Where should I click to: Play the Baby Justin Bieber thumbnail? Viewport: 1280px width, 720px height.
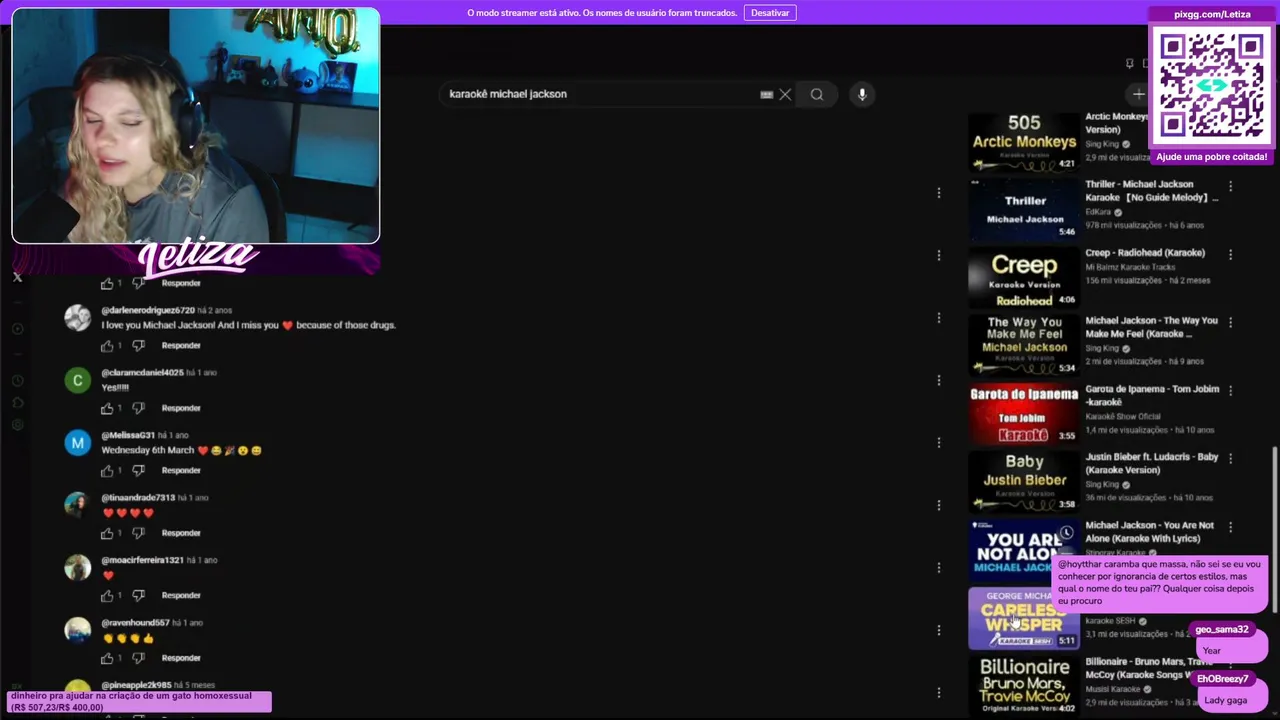(x=1024, y=481)
